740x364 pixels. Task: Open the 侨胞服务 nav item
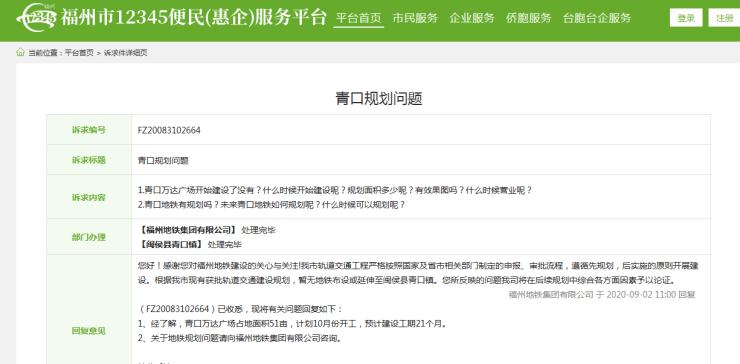529,18
